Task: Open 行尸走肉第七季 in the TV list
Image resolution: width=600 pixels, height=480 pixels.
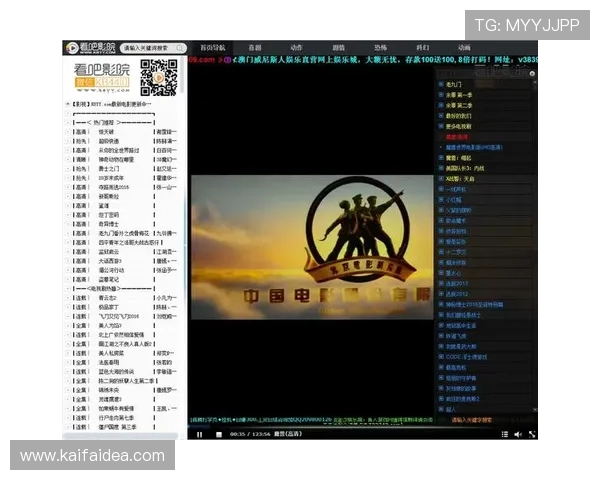Action: click(x=116, y=418)
